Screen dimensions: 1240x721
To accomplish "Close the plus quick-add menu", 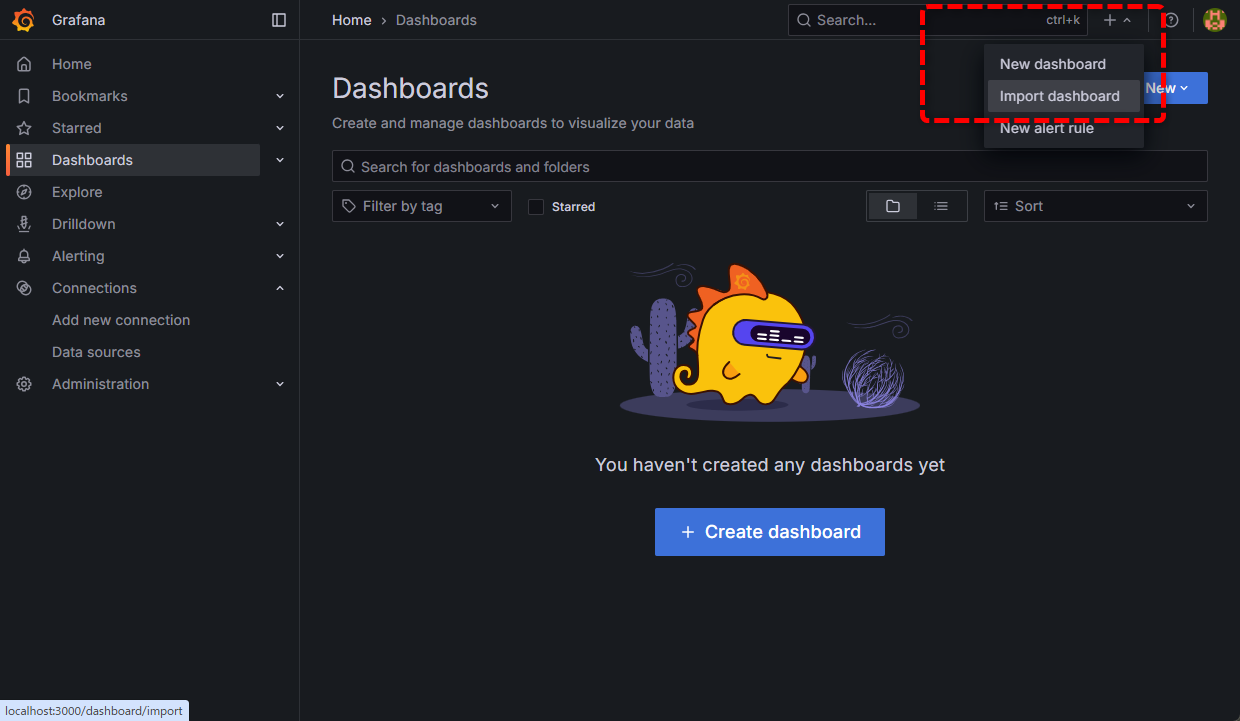I will point(1117,20).
